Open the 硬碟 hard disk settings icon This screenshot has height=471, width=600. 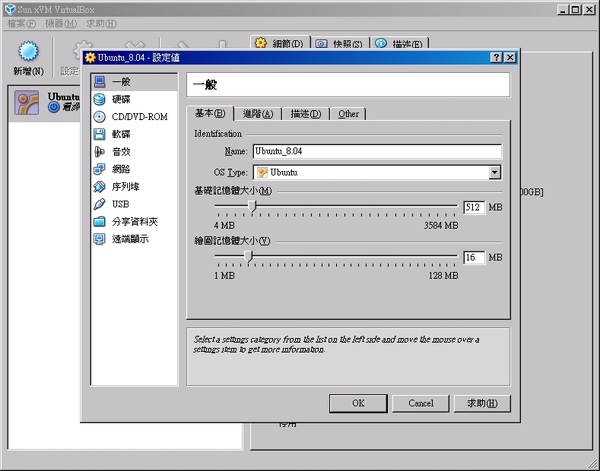pyautogui.click(x=99, y=99)
